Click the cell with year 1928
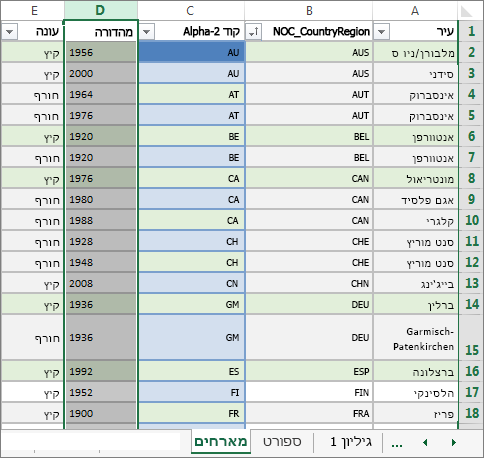484x458 pixels. pos(101,241)
